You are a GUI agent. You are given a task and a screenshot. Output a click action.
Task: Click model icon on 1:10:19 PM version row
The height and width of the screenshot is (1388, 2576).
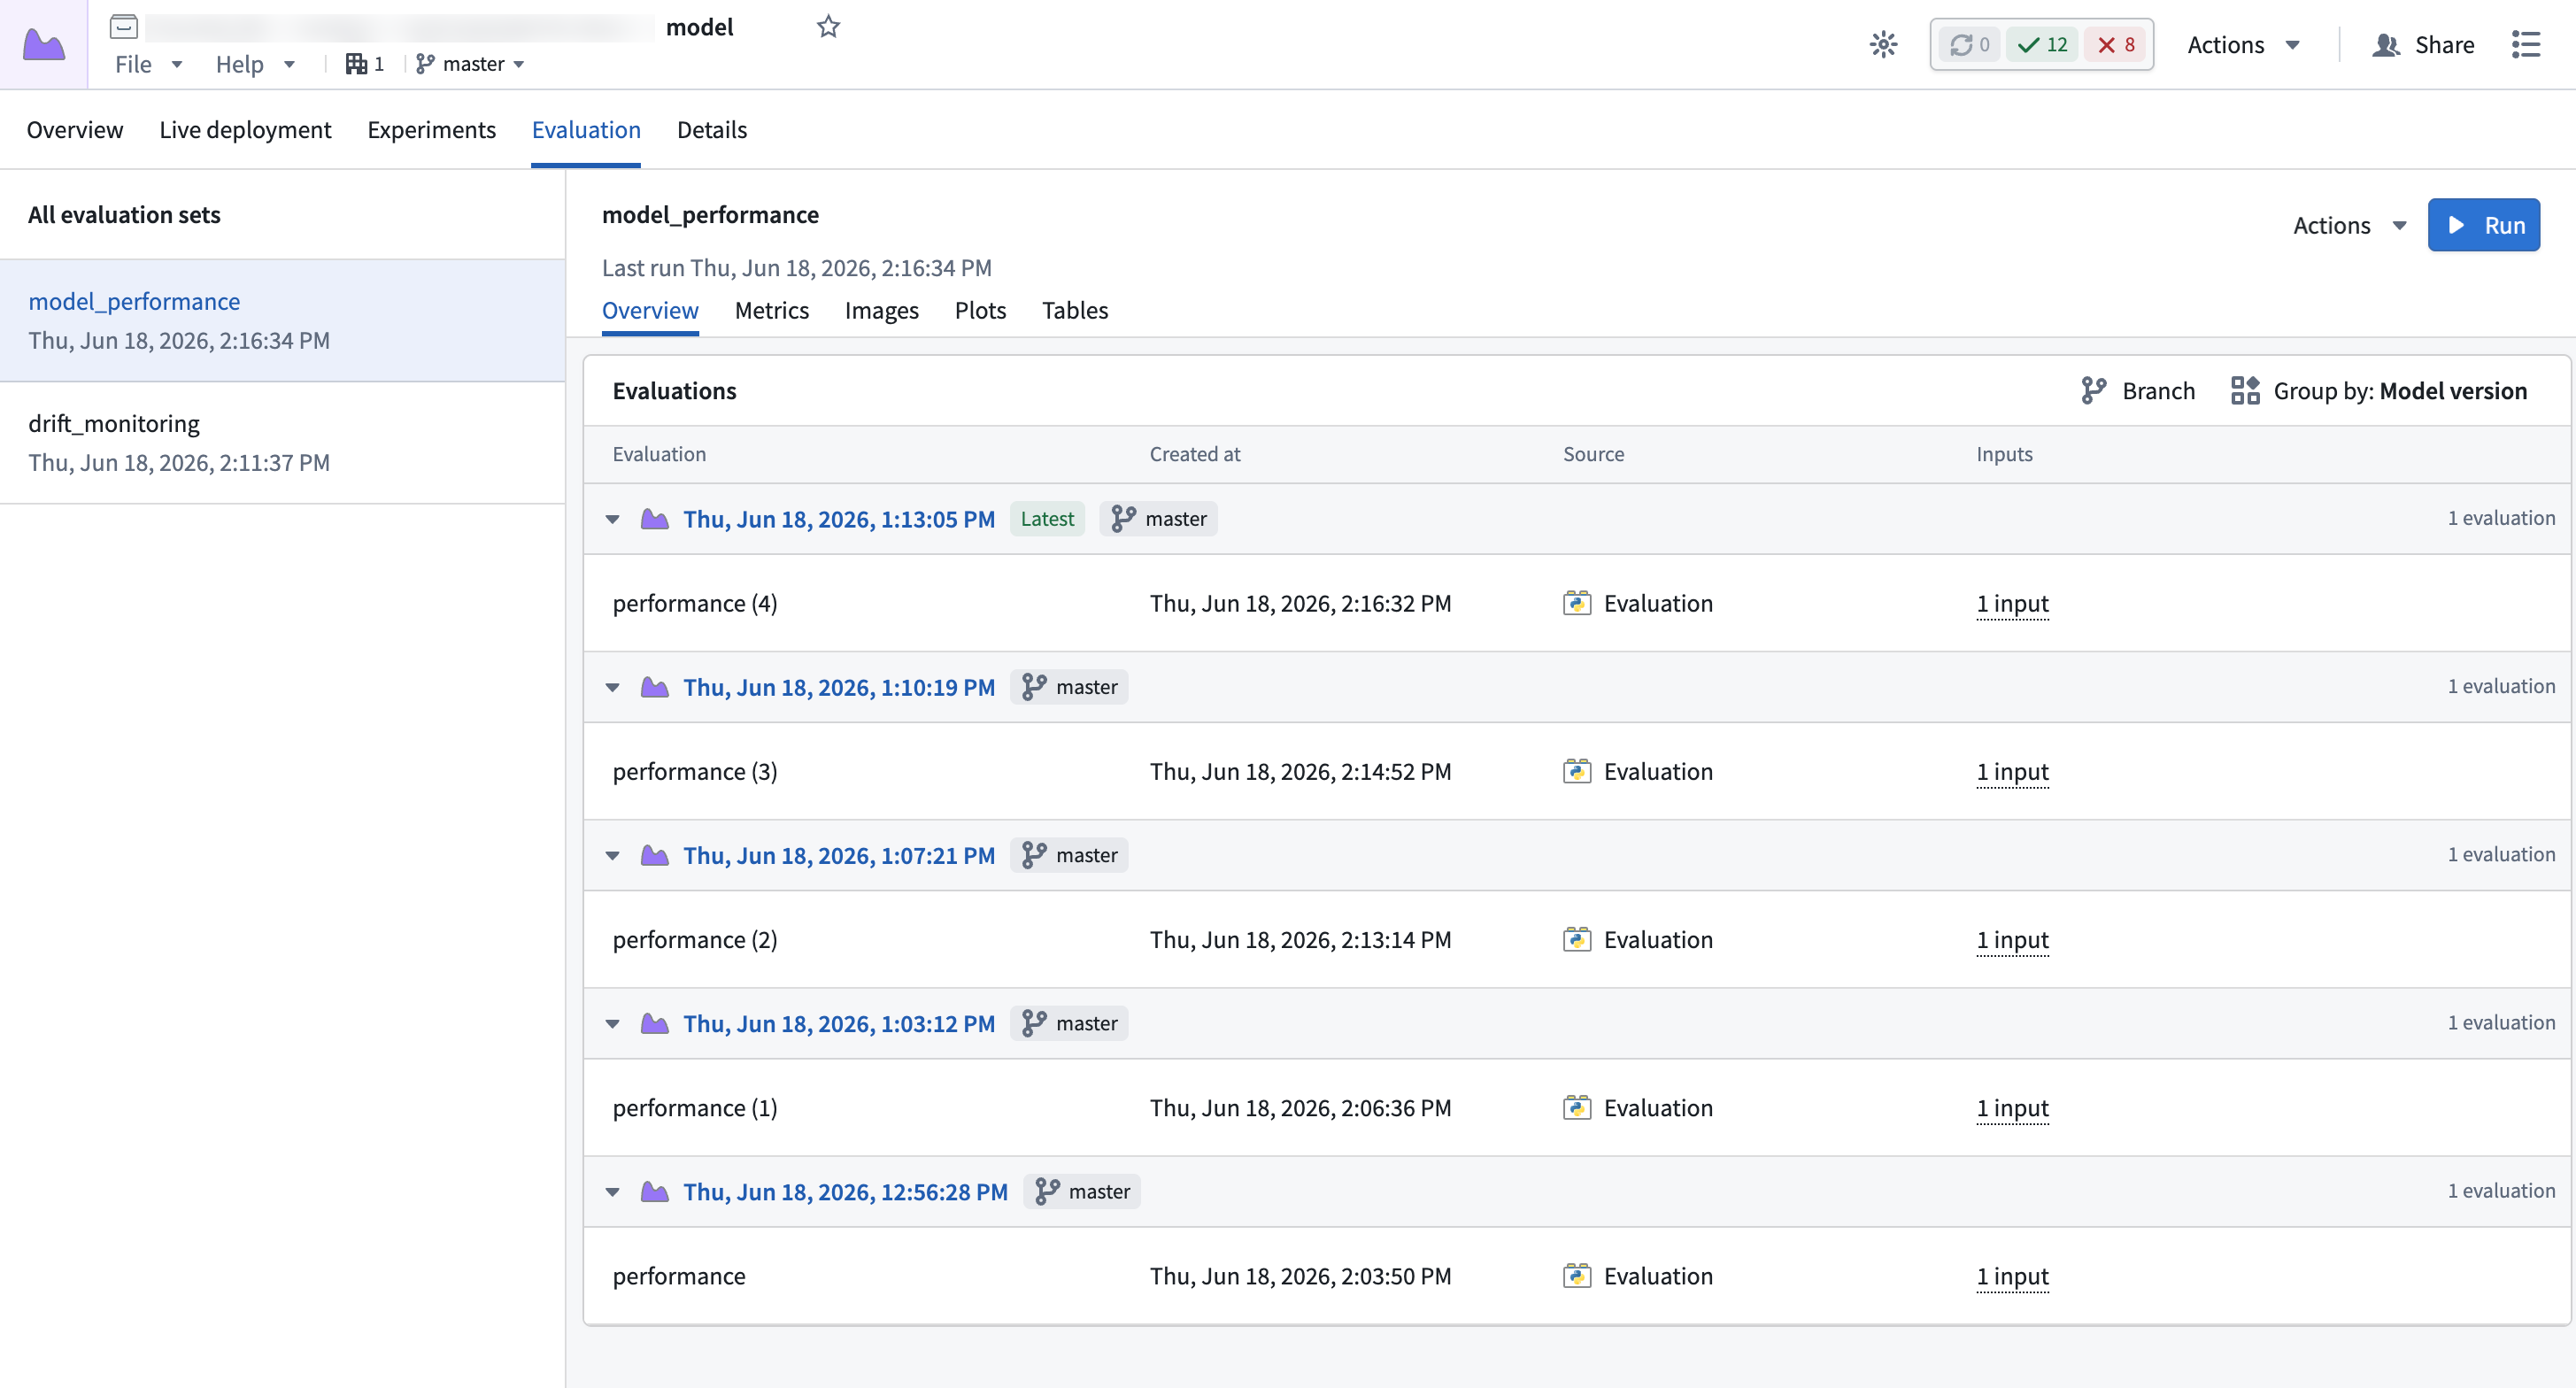655,686
